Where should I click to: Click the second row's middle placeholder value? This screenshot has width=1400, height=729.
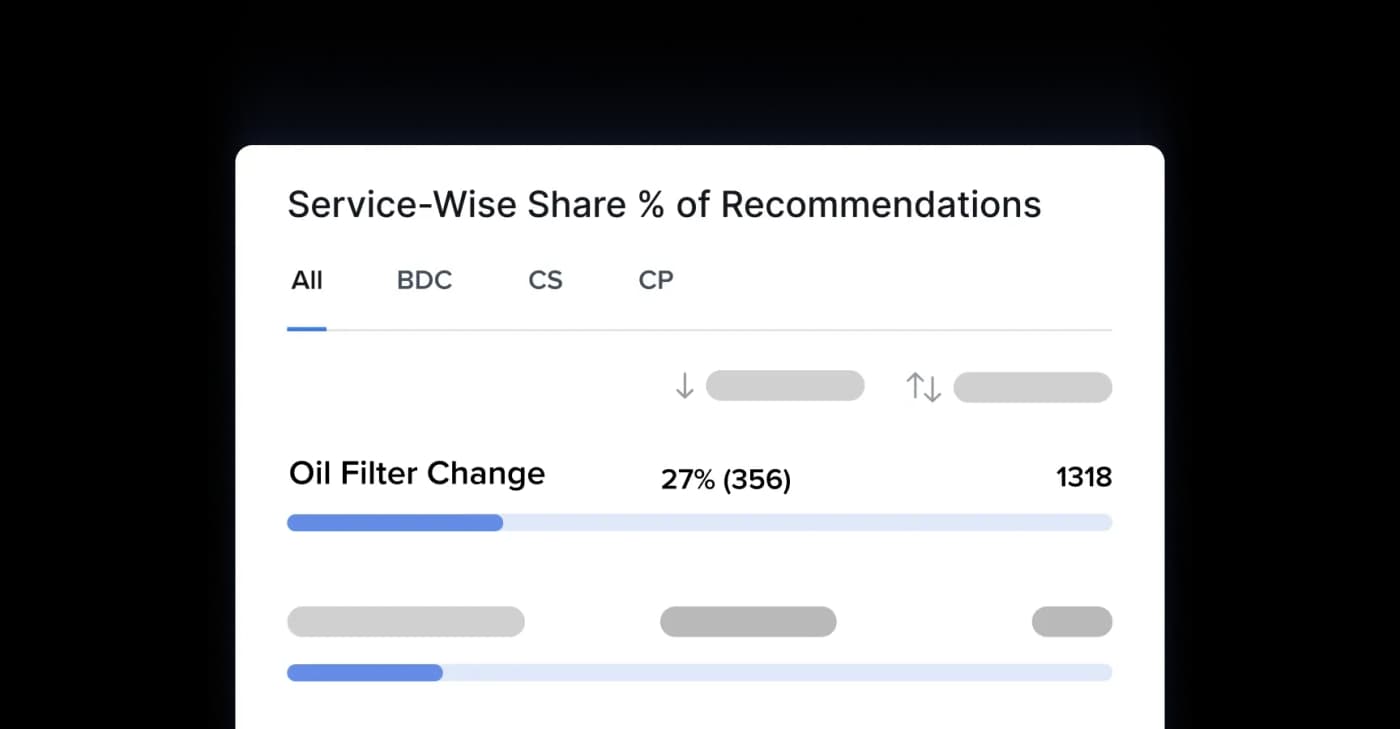tap(748, 621)
